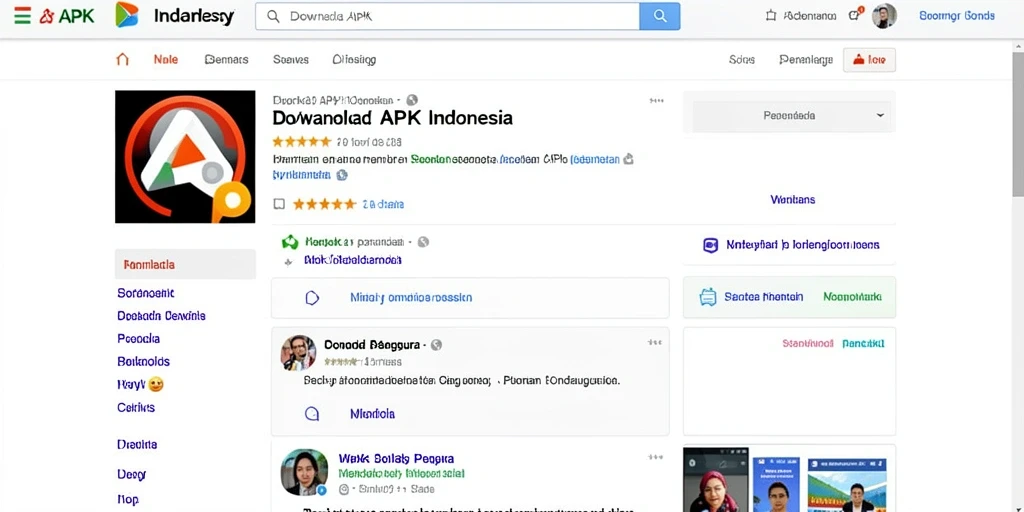
Task: Click the thumbs-up icon after the description
Action: click(628, 159)
